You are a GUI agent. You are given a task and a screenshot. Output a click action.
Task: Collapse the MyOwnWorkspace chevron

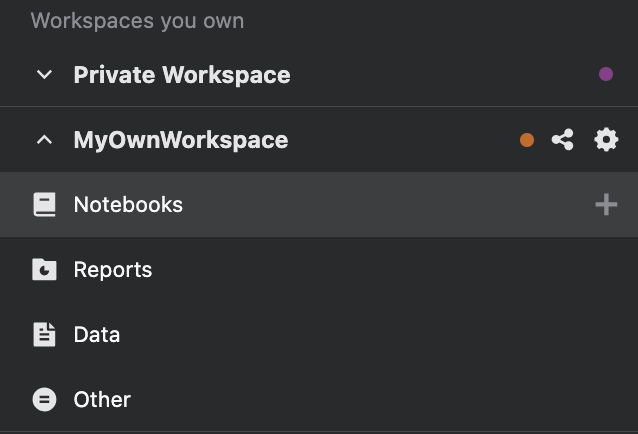pos(44,140)
